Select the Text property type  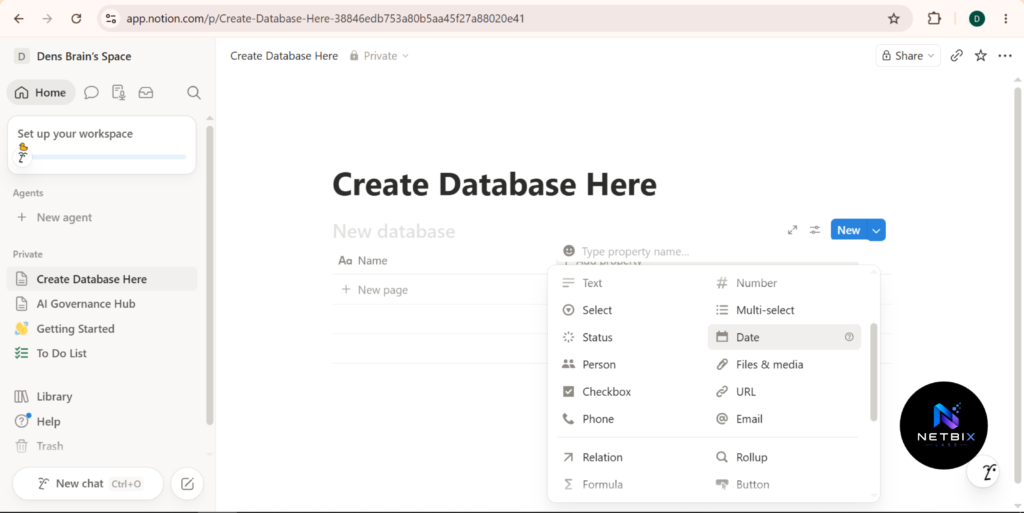coord(632,283)
